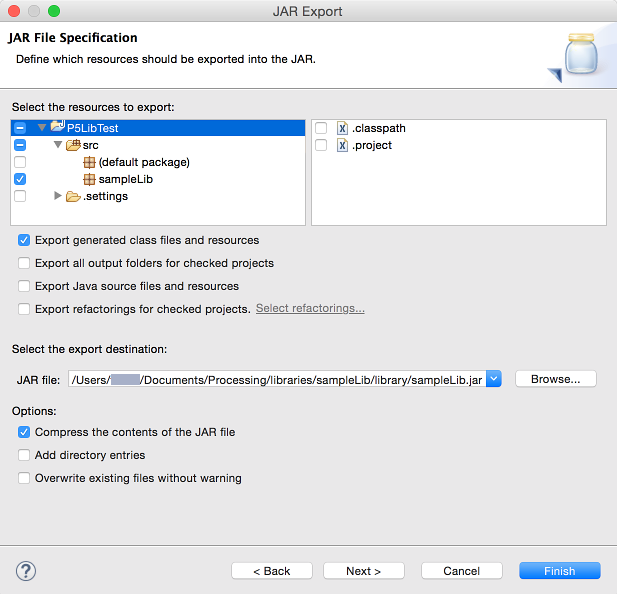Enable Overwrite existing files without warning
The width and height of the screenshot is (617, 594).
pyautogui.click(x=24, y=478)
